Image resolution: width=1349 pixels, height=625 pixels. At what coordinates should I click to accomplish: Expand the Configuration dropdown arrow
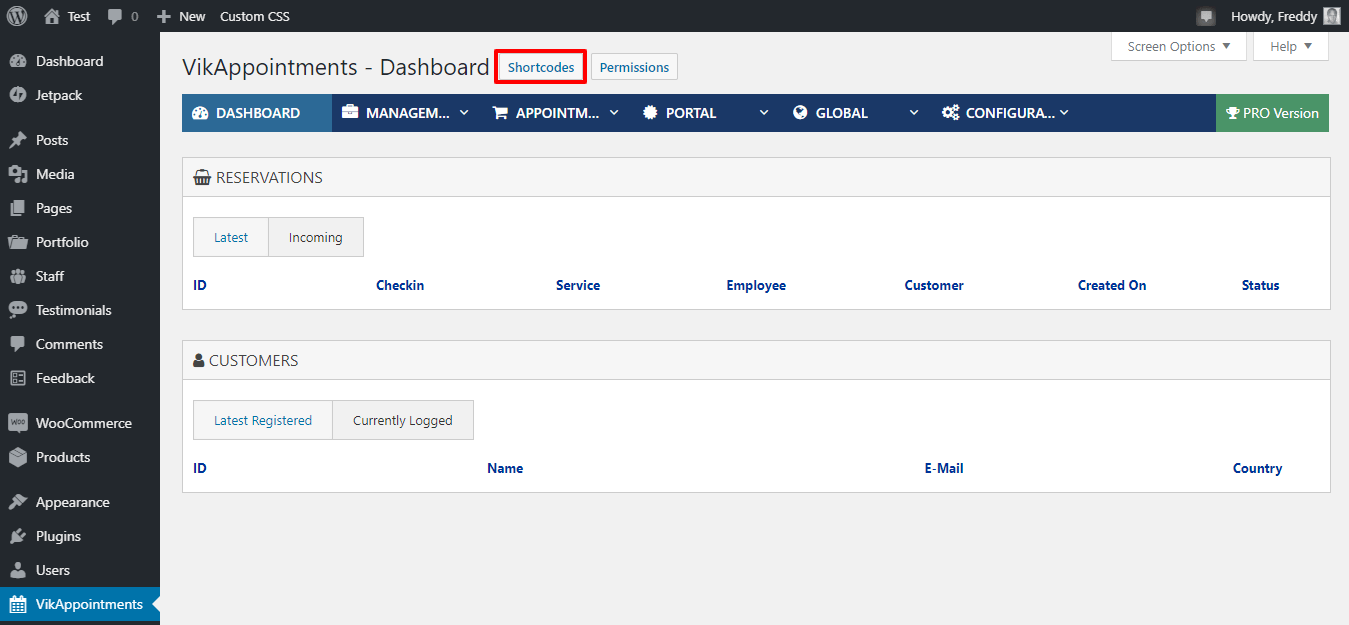coord(1064,113)
